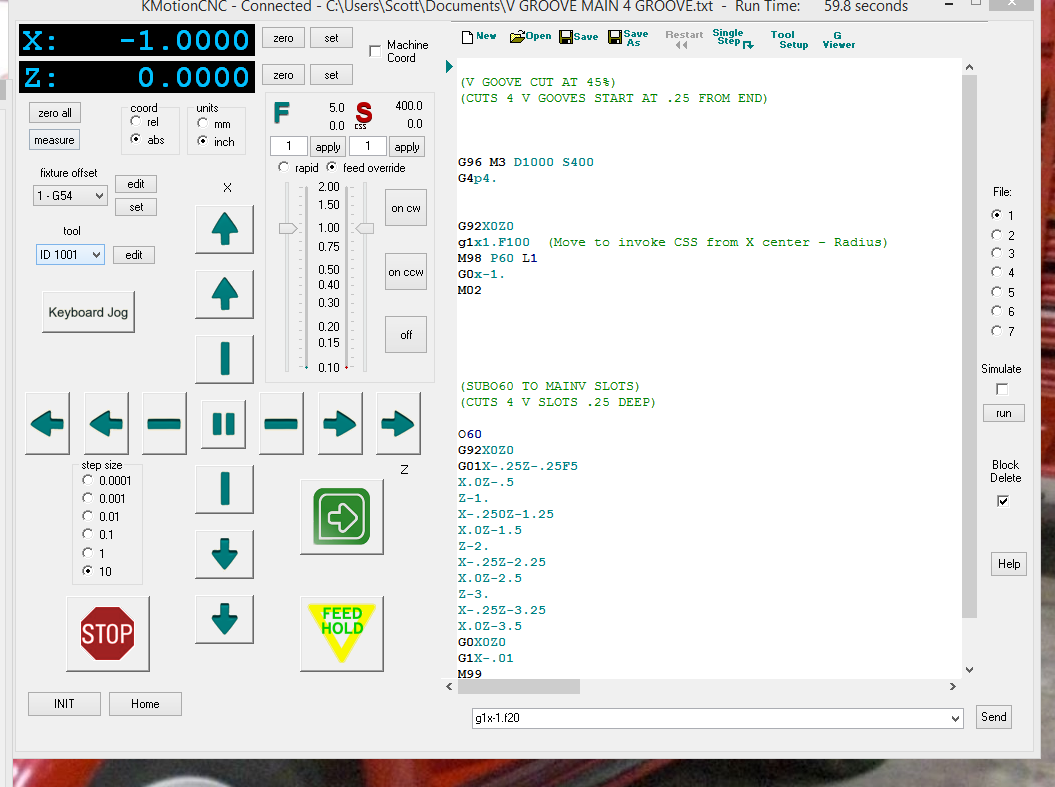Click the feed override value input field
Image resolution: width=1055 pixels, height=787 pixels.
(288, 147)
